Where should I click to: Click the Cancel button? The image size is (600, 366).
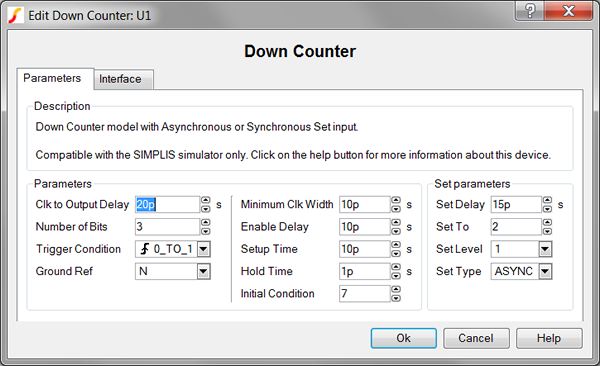[x=476, y=338]
